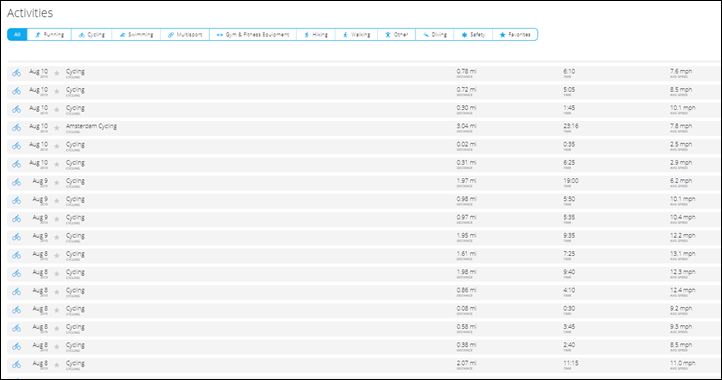Click the 19:00 time value
The width and height of the screenshot is (722, 380).
pos(571,181)
